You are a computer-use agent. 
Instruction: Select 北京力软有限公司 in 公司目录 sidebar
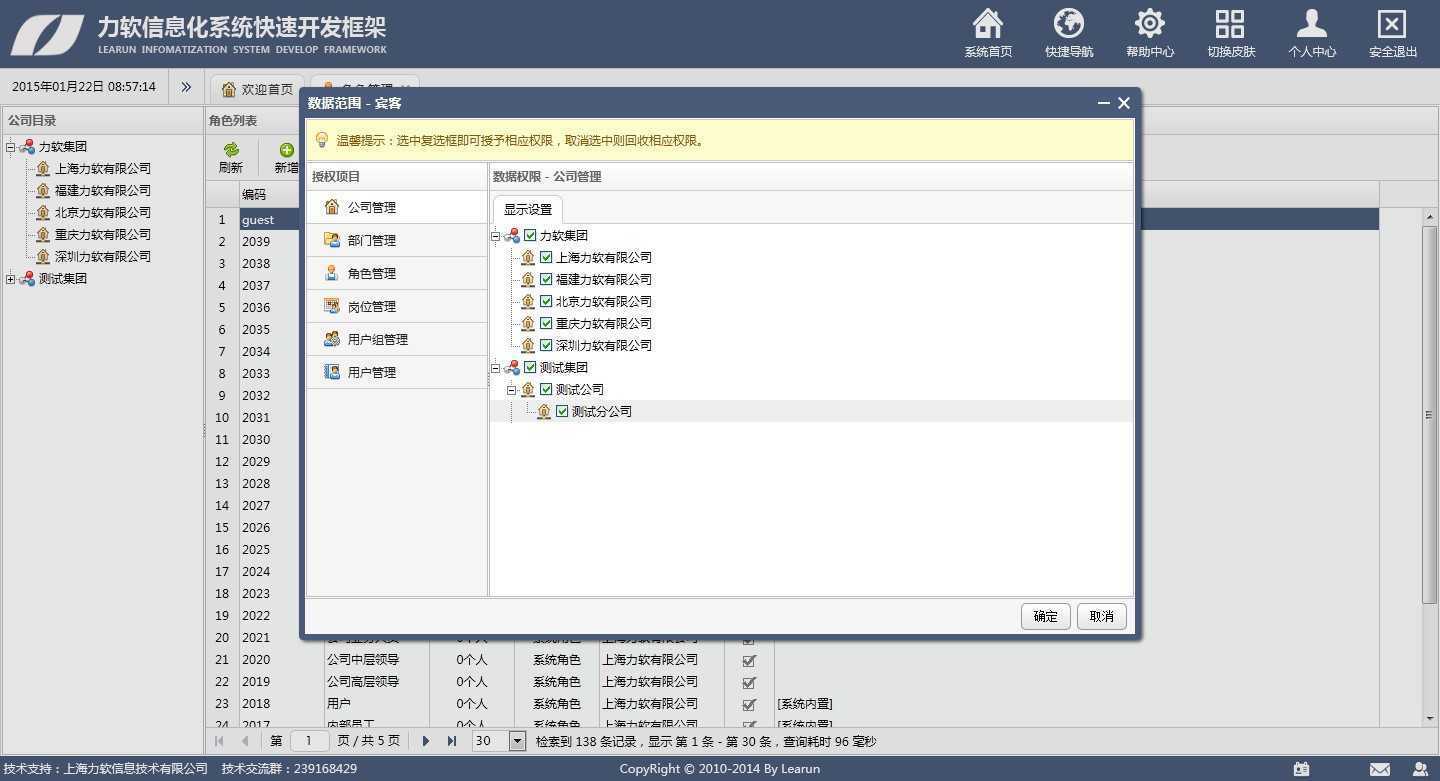(x=103, y=212)
